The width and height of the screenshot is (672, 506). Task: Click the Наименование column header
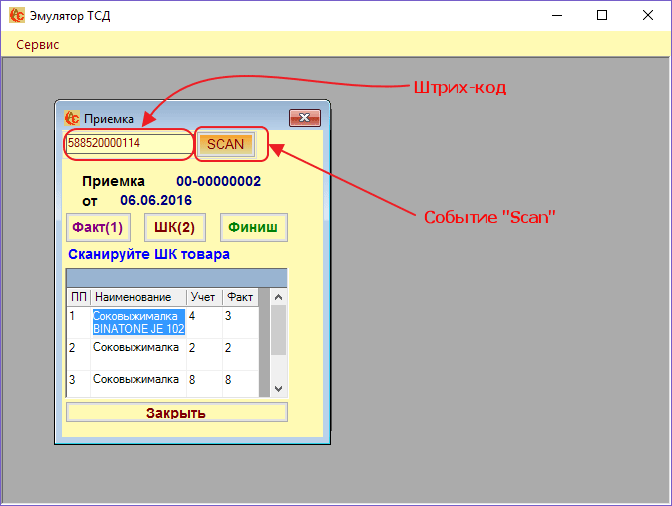coord(138,297)
